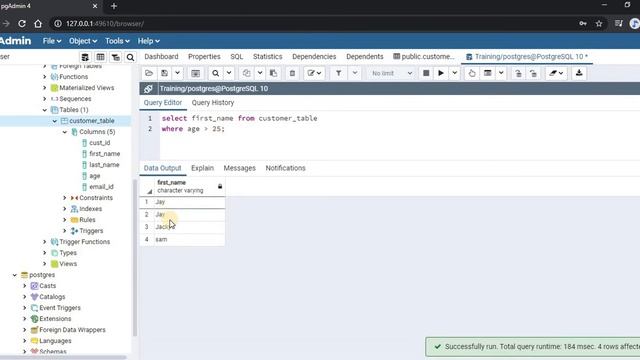Click the Download as CSV icon
Viewport: 640px width, 360px height.
coord(579,73)
